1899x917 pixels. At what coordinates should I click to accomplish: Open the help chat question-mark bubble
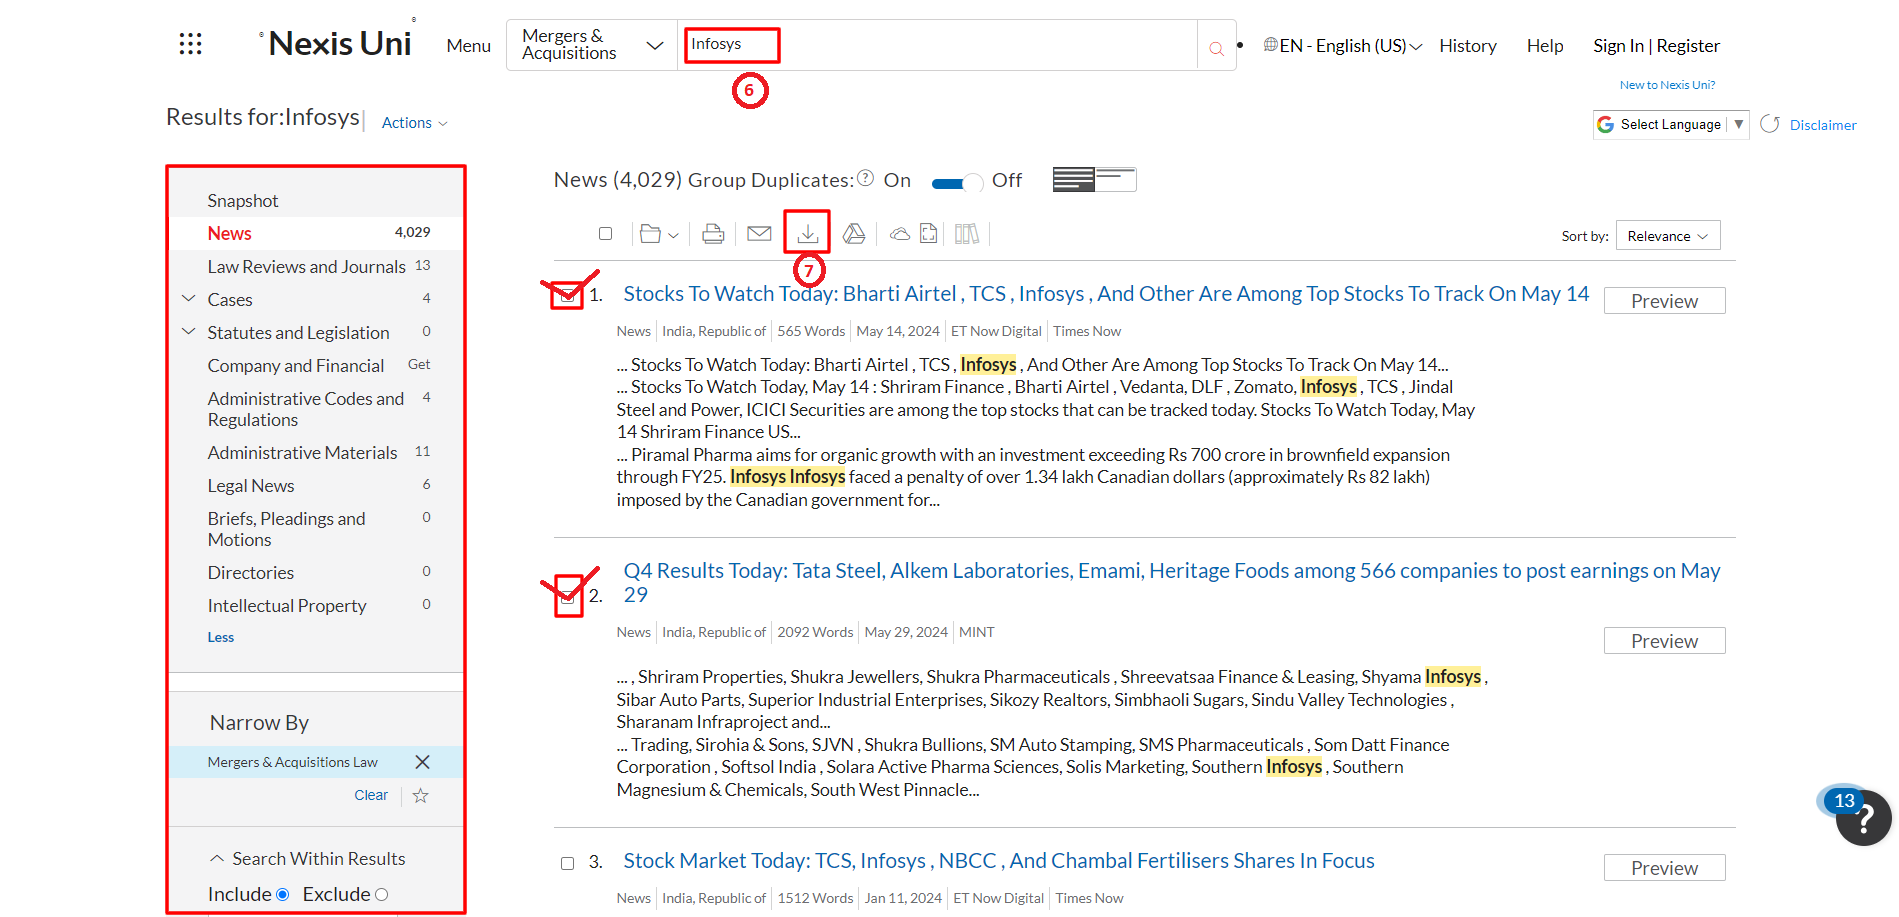tap(1862, 818)
